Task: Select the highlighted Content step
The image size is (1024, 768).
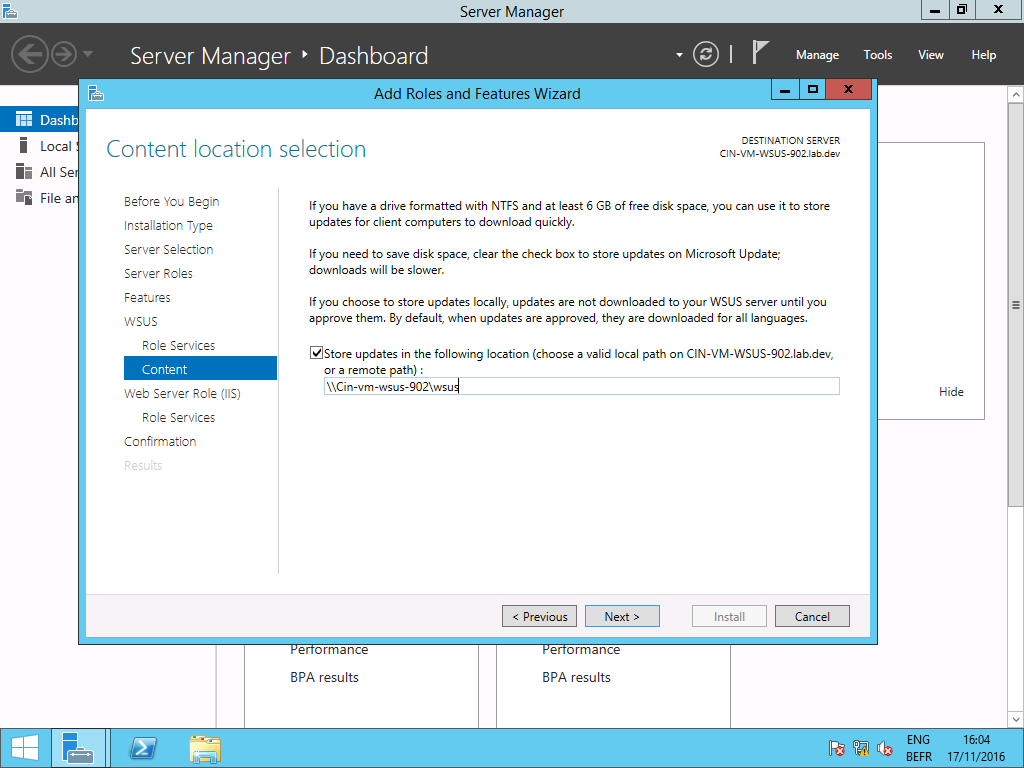Action: pyautogui.click(x=200, y=369)
